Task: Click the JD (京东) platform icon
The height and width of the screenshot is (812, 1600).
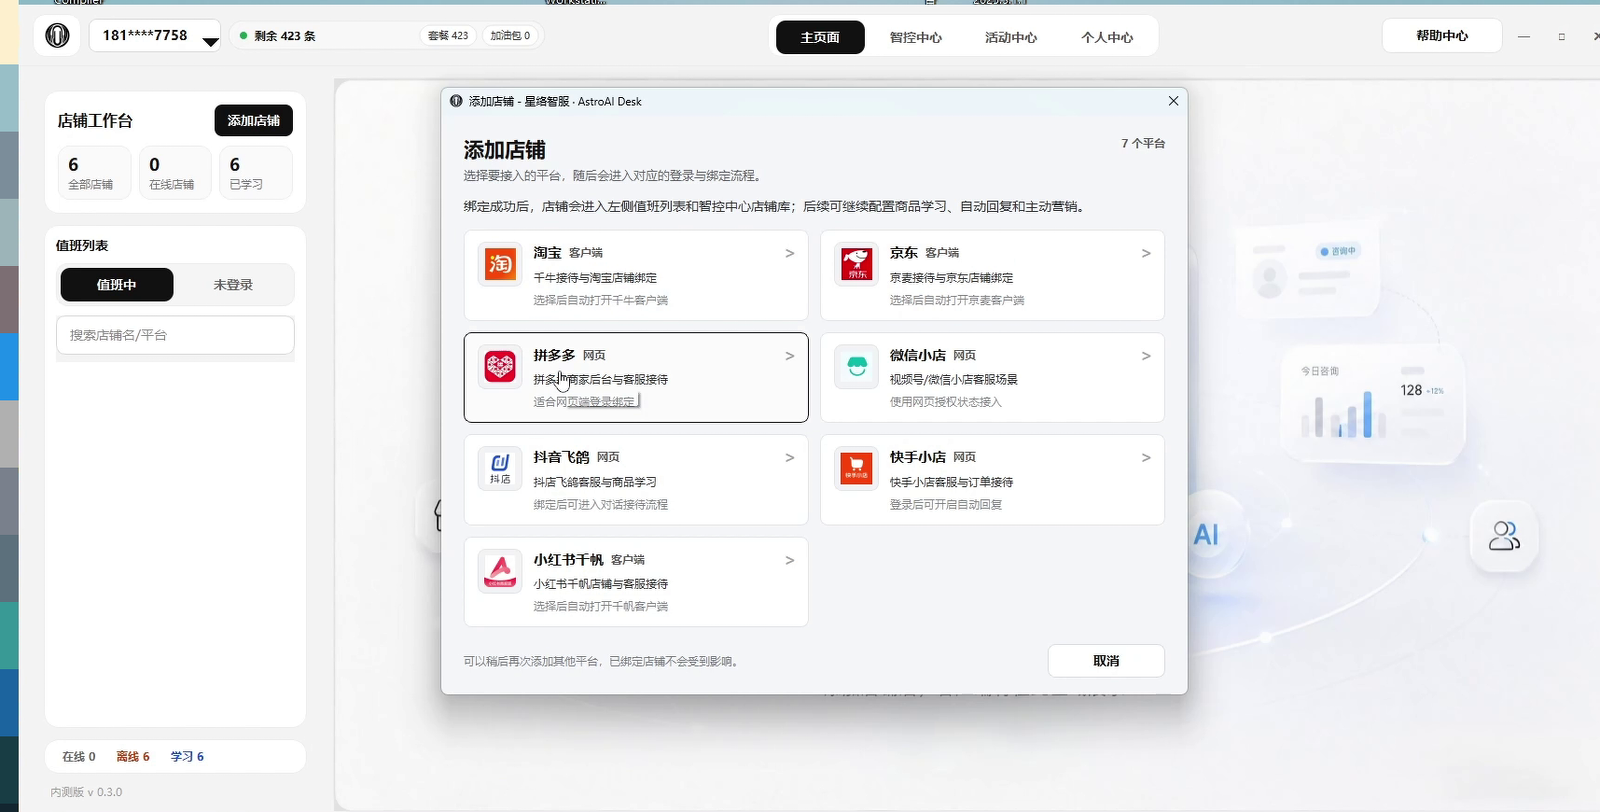Action: [x=856, y=264]
